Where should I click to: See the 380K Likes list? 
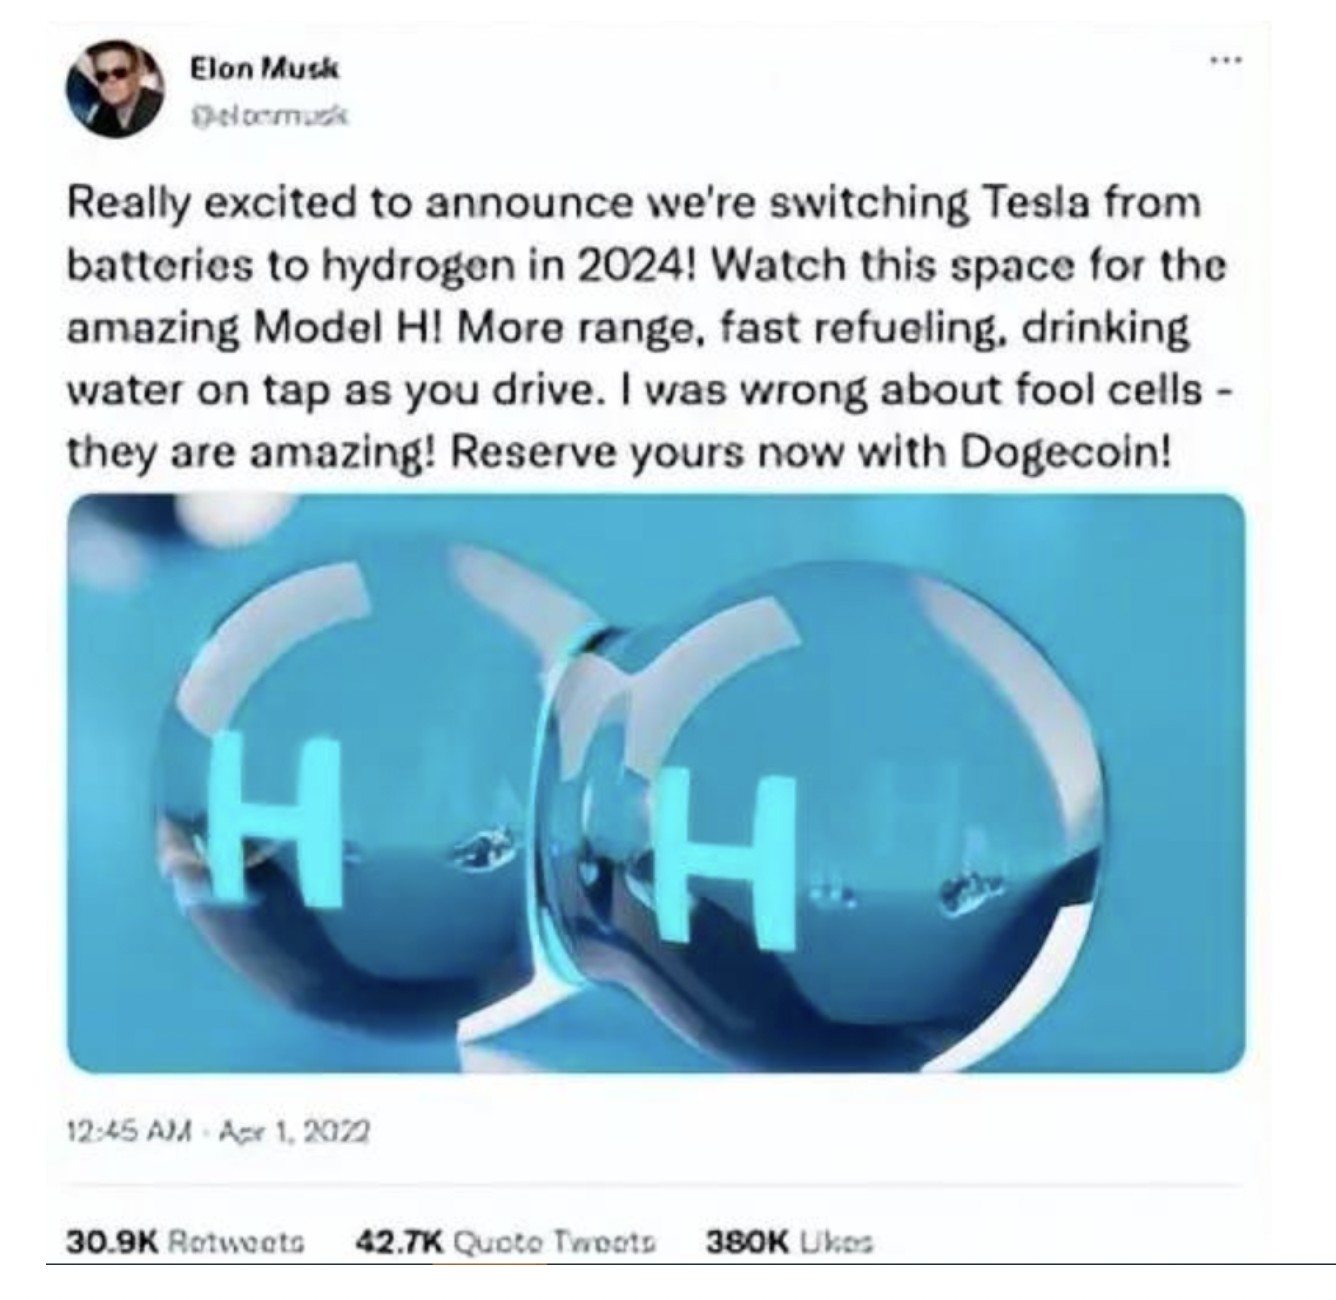[790, 1243]
